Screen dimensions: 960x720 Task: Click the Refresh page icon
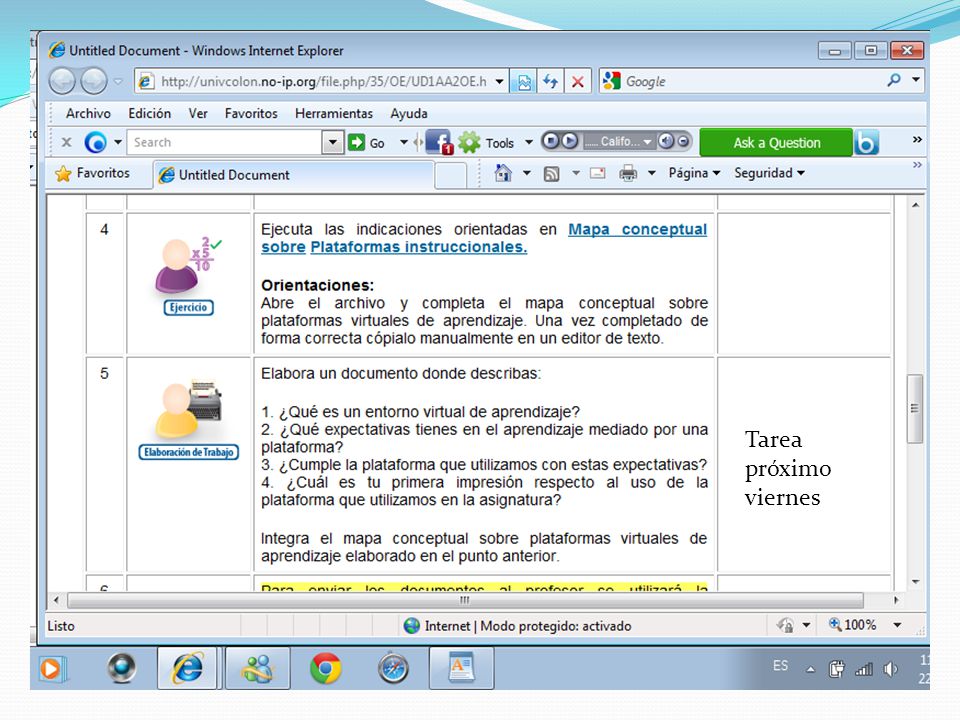pyautogui.click(x=550, y=81)
